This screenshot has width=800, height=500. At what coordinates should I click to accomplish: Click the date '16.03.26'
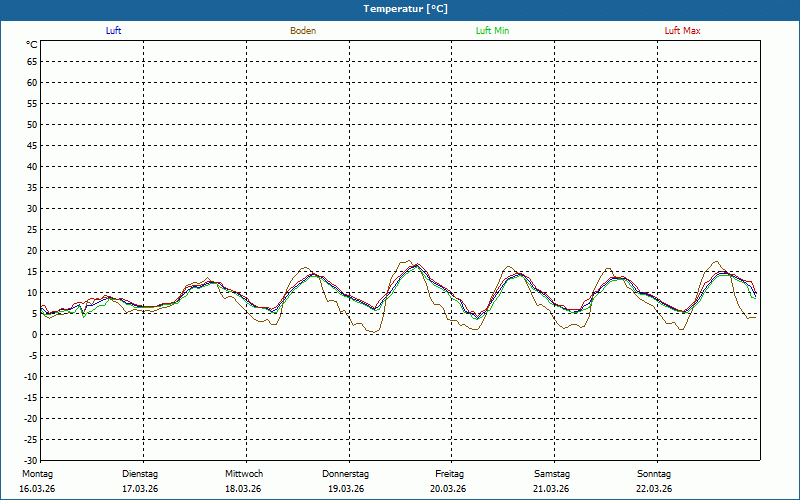37,489
